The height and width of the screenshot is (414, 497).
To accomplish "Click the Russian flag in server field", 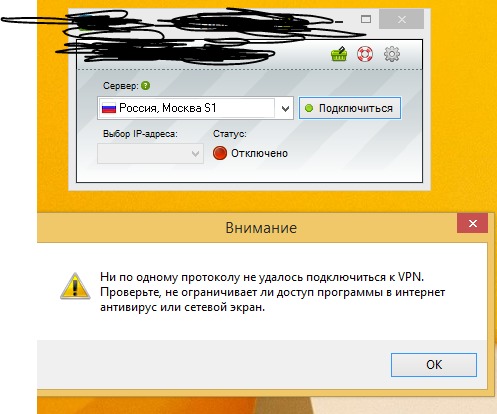I will [109, 108].
